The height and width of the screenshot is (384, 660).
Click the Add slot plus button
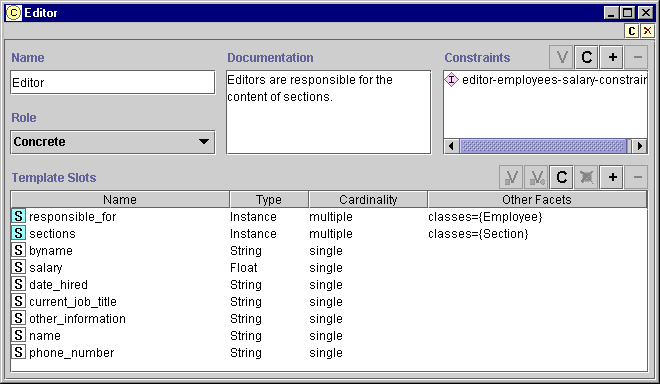click(x=612, y=177)
